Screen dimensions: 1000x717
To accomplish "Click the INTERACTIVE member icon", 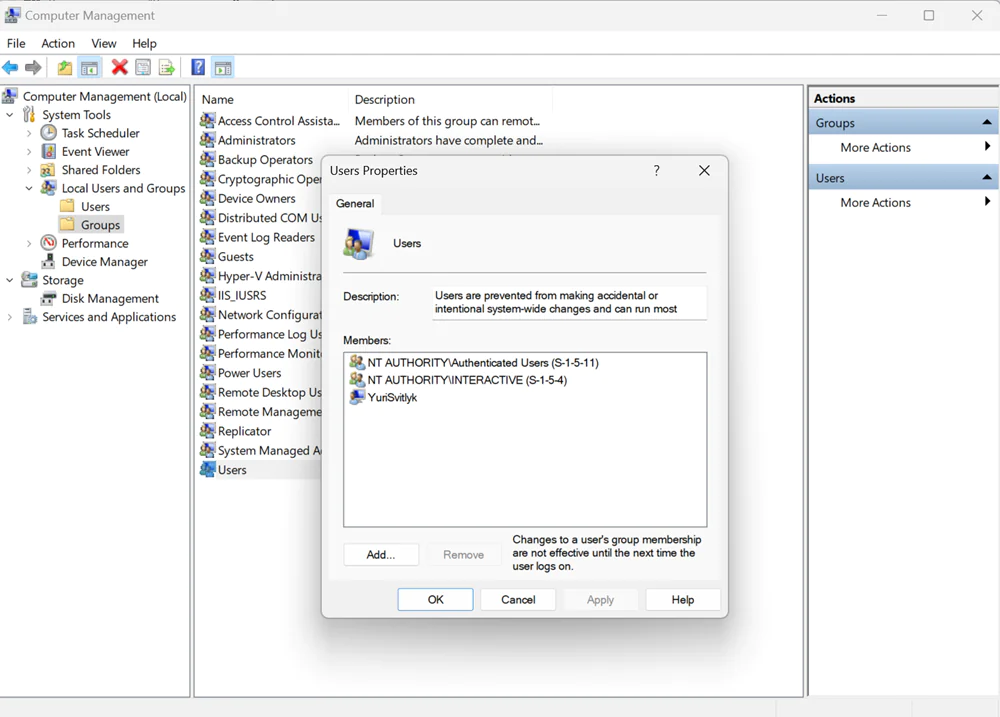I will coord(357,380).
